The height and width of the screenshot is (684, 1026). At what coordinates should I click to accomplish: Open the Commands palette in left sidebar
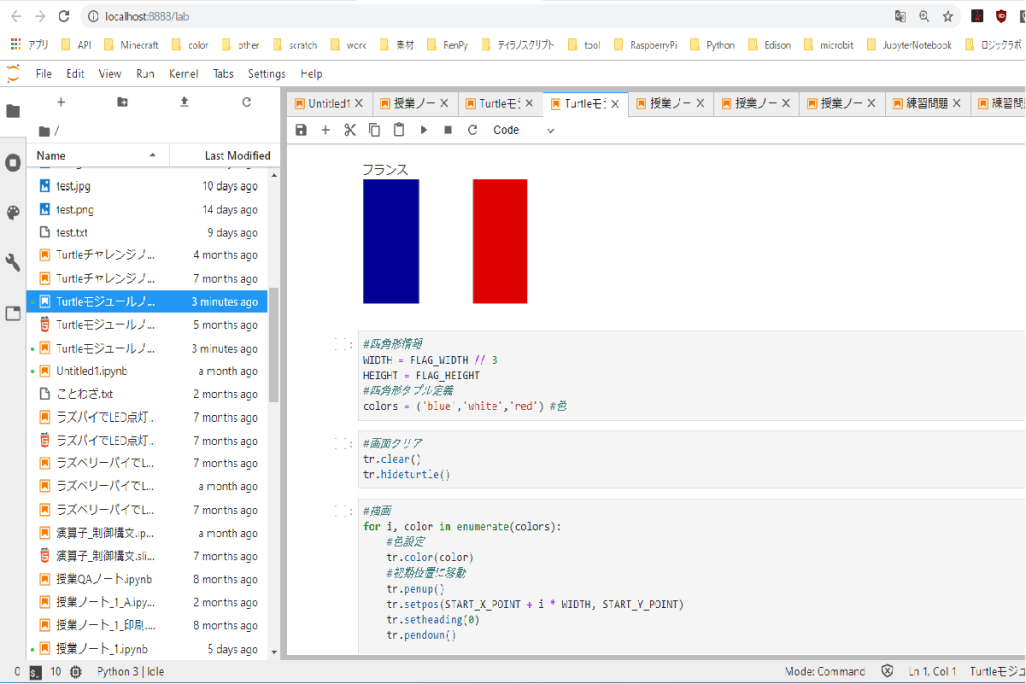click(x=13, y=213)
